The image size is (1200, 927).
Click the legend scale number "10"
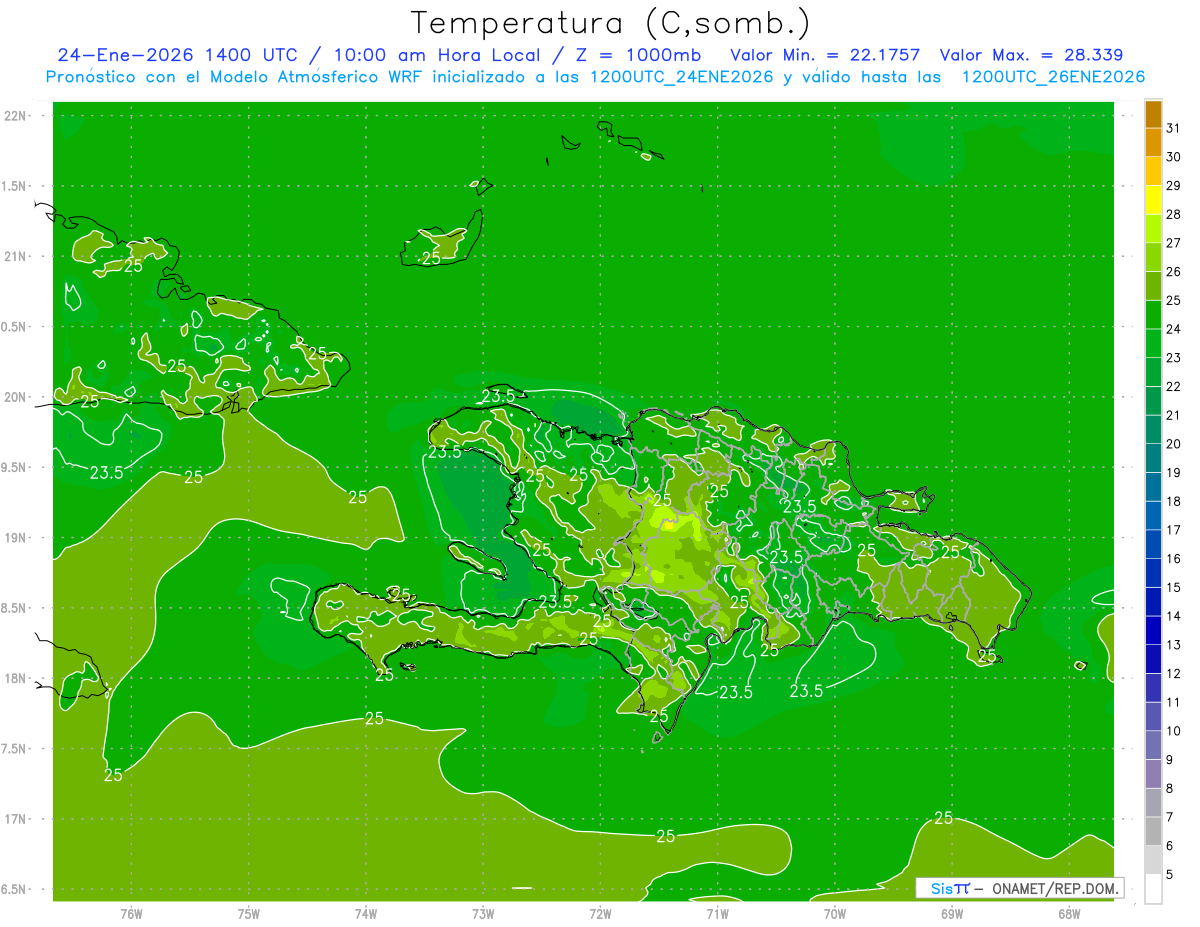point(1173,730)
